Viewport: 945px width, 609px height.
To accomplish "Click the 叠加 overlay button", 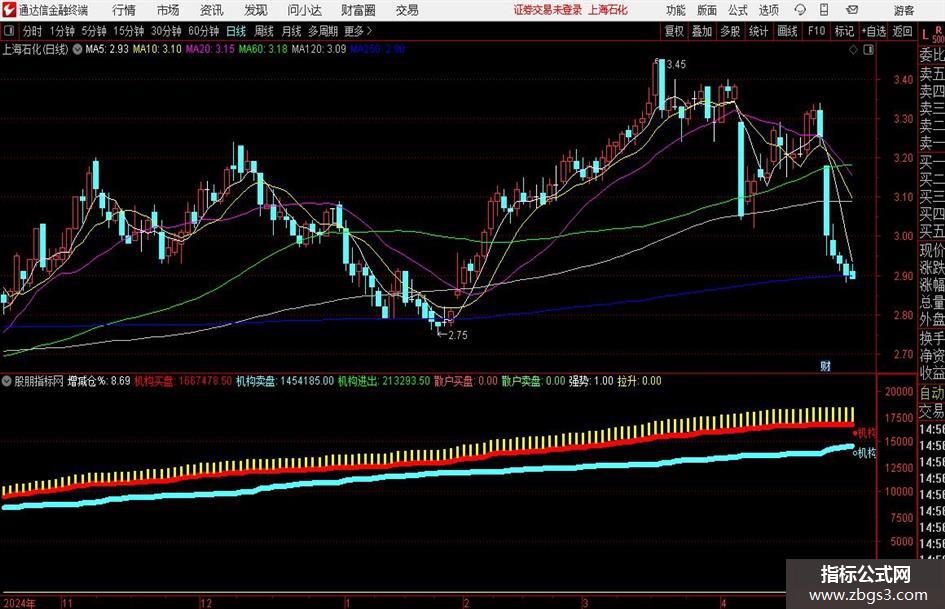I will [x=702, y=31].
